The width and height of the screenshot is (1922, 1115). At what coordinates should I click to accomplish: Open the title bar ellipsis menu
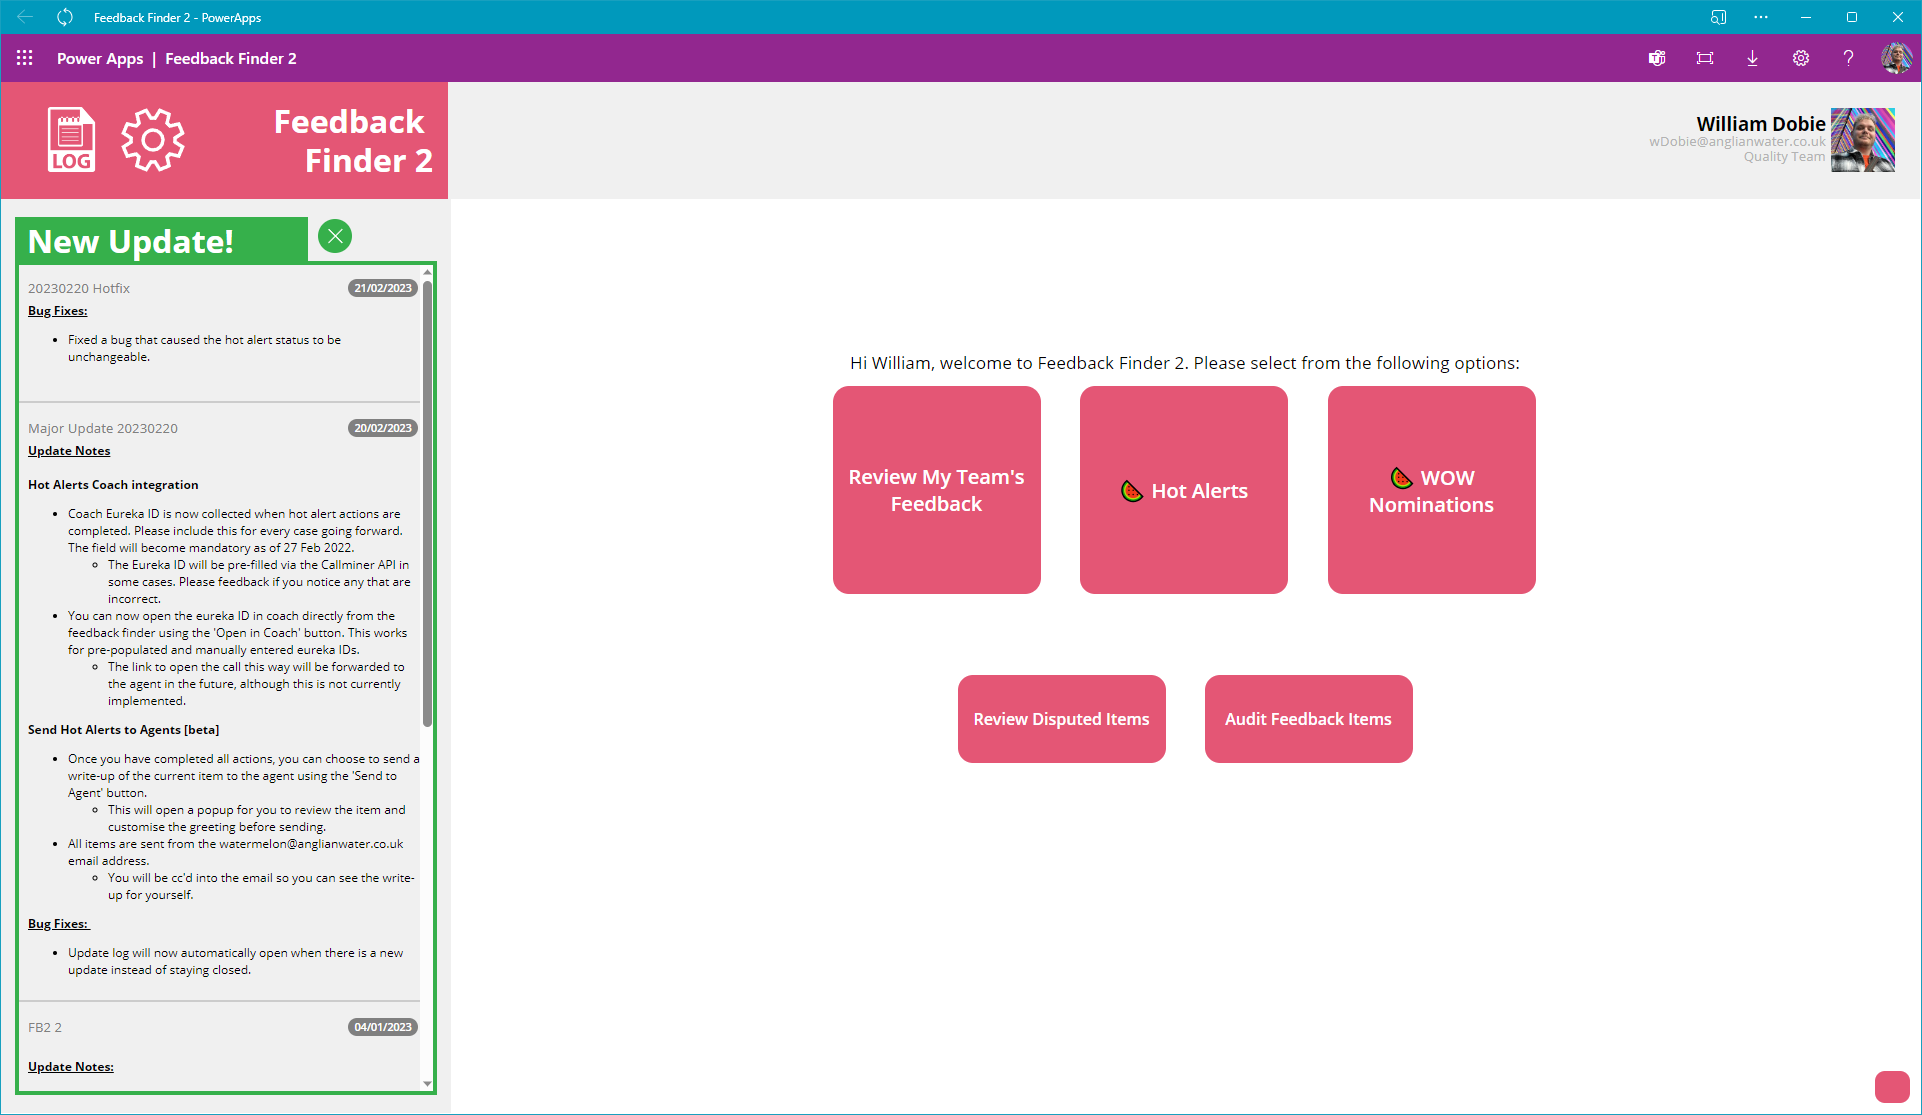[x=1761, y=17]
